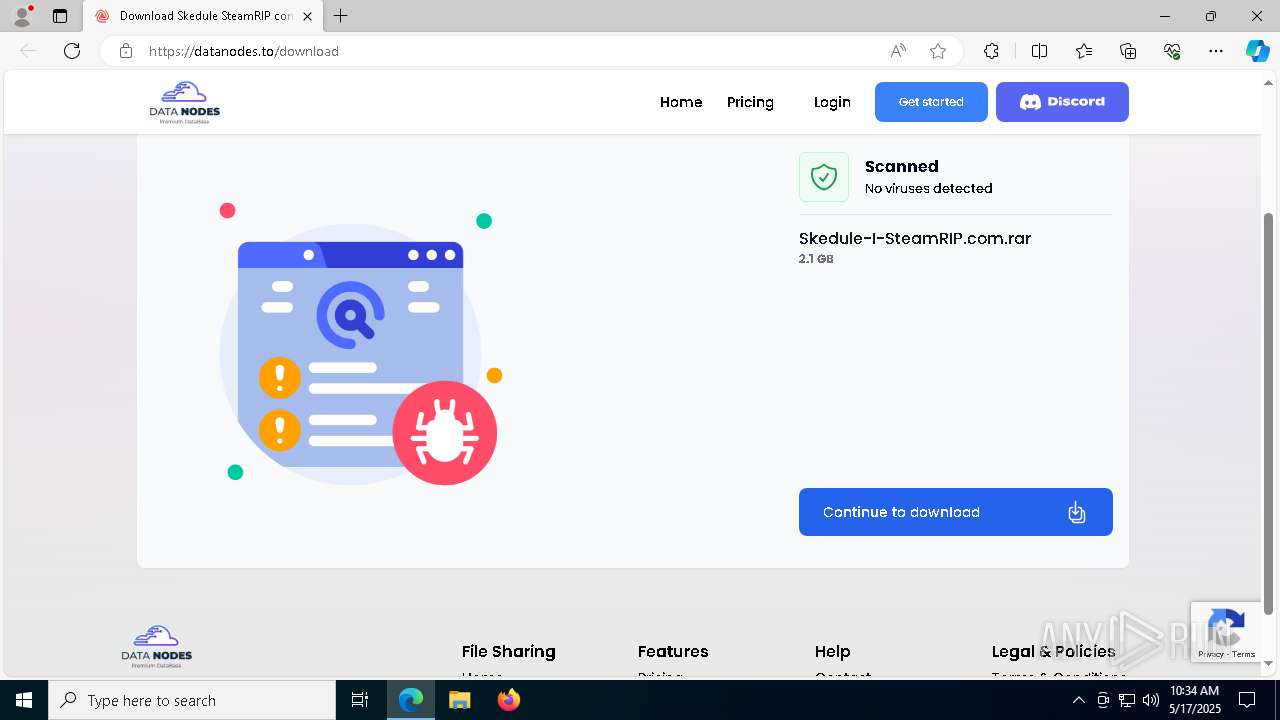The height and width of the screenshot is (720, 1280).
Task: Close the Download Skedule tab
Action: [308, 16]
